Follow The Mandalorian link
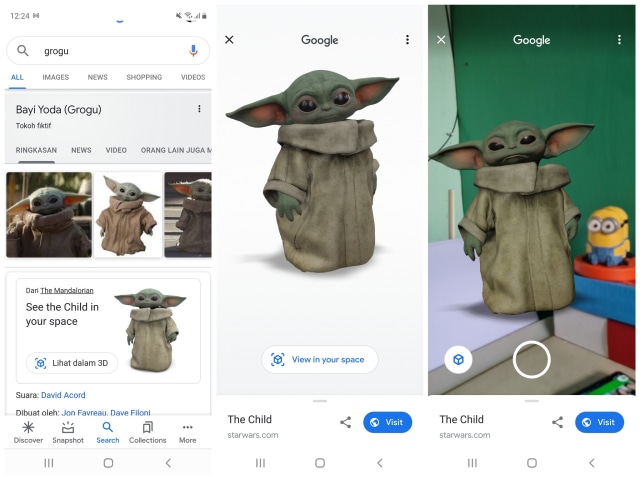Image resolution: width=640 pixels, height=480 pixels. [x=67, y=291]
